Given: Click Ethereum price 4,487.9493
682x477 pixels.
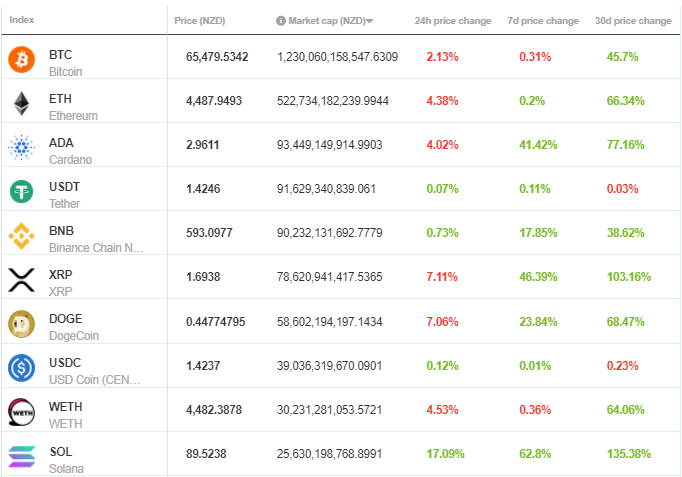Looking at the screenshot, I should (x=214, y=101).
